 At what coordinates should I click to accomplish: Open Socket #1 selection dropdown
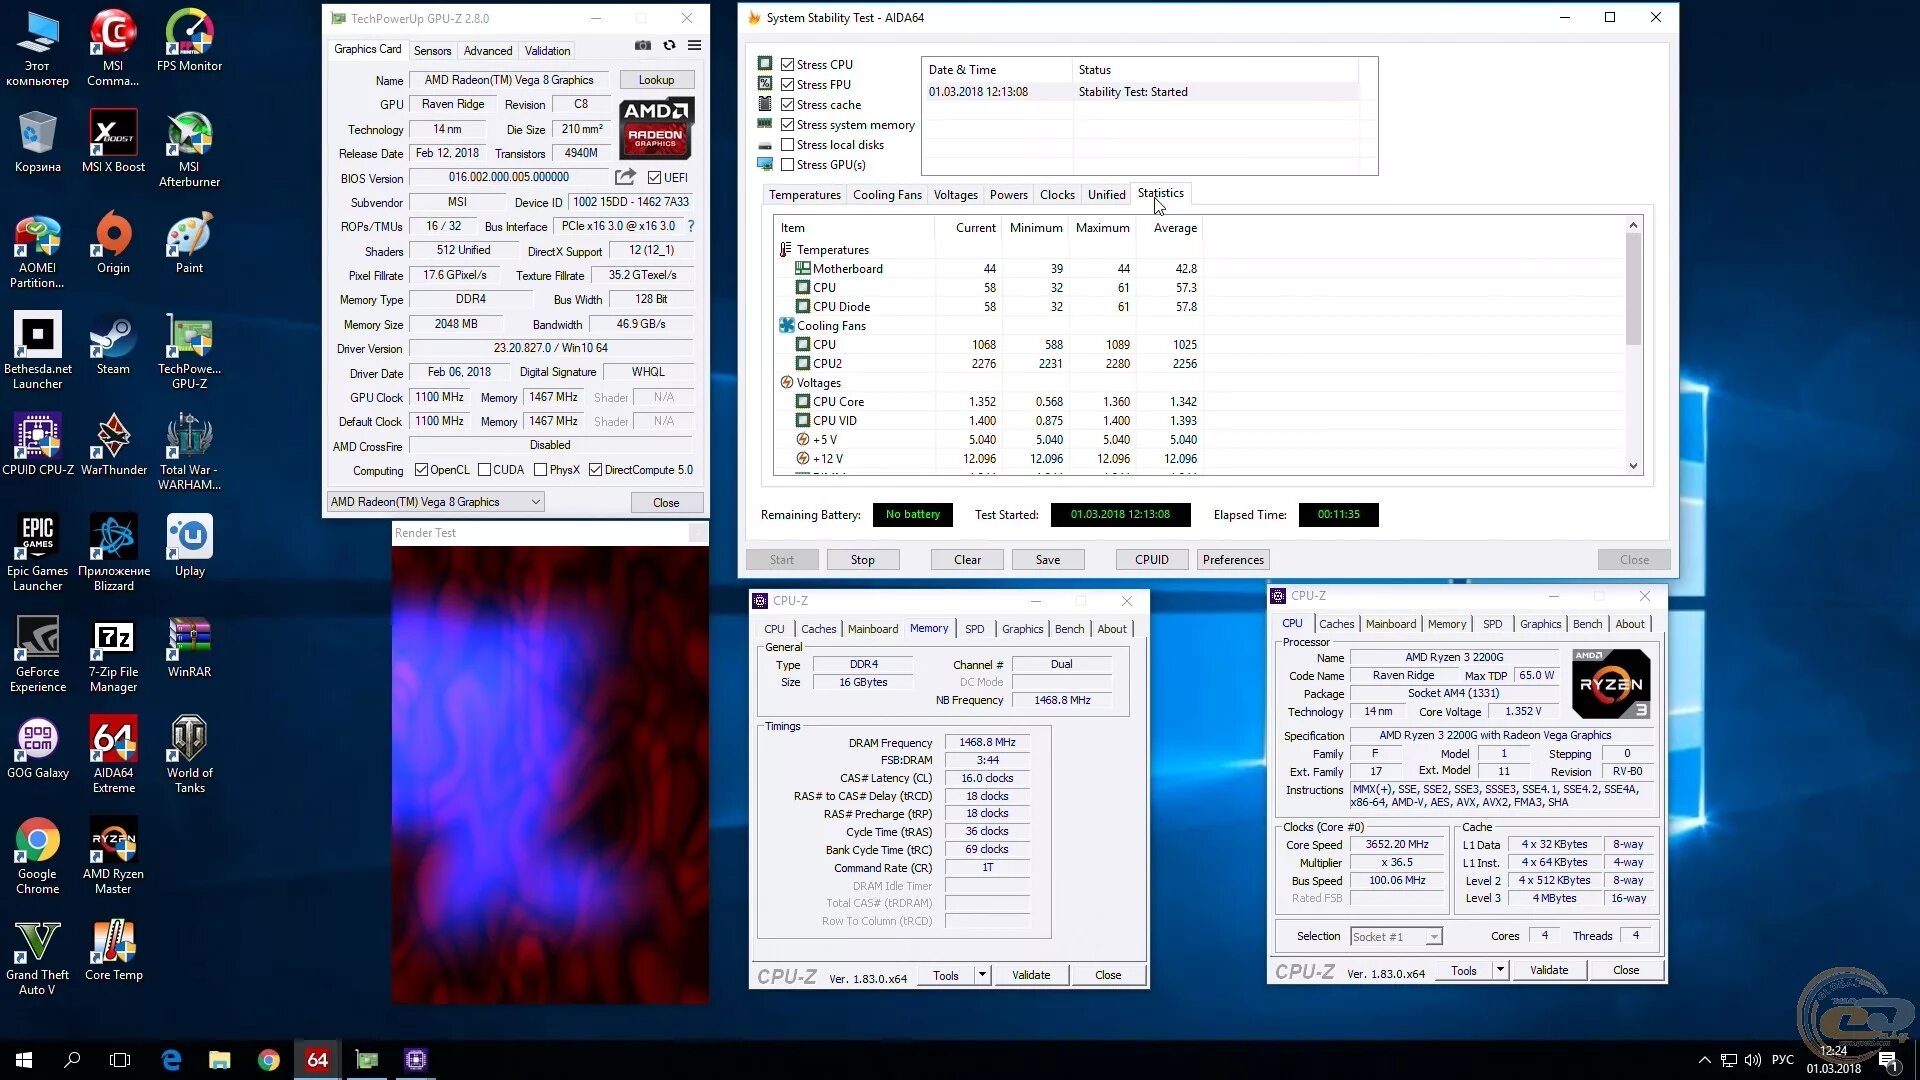coord(1396,937)
